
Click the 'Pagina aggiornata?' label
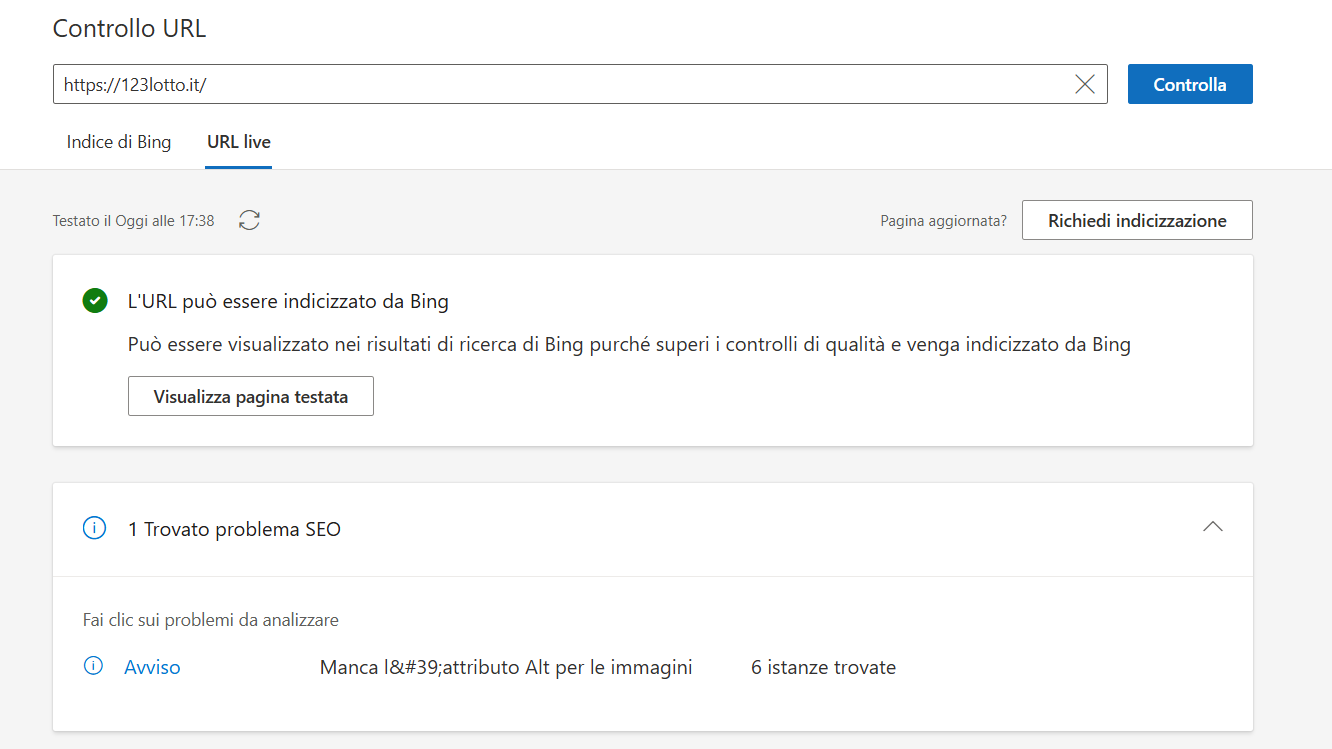click(943, 221)
